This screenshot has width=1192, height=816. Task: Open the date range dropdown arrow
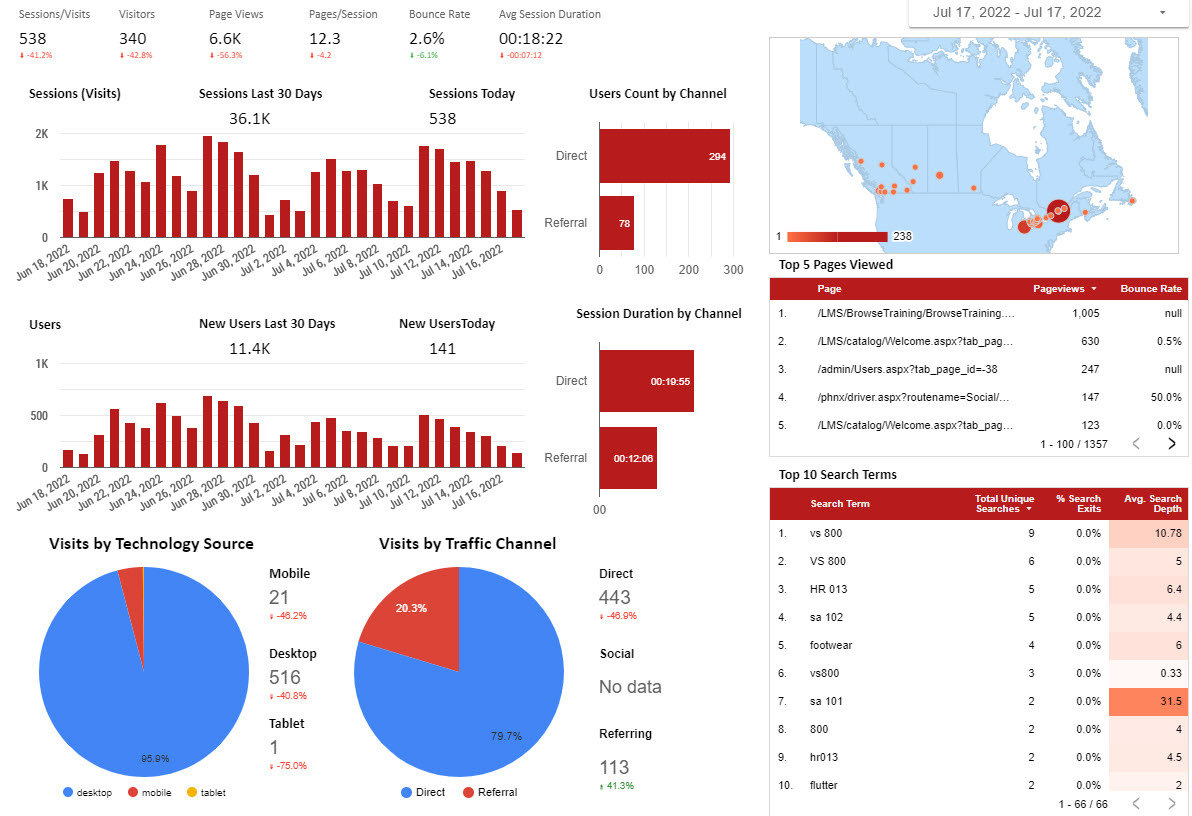(x=1162, y=13)
